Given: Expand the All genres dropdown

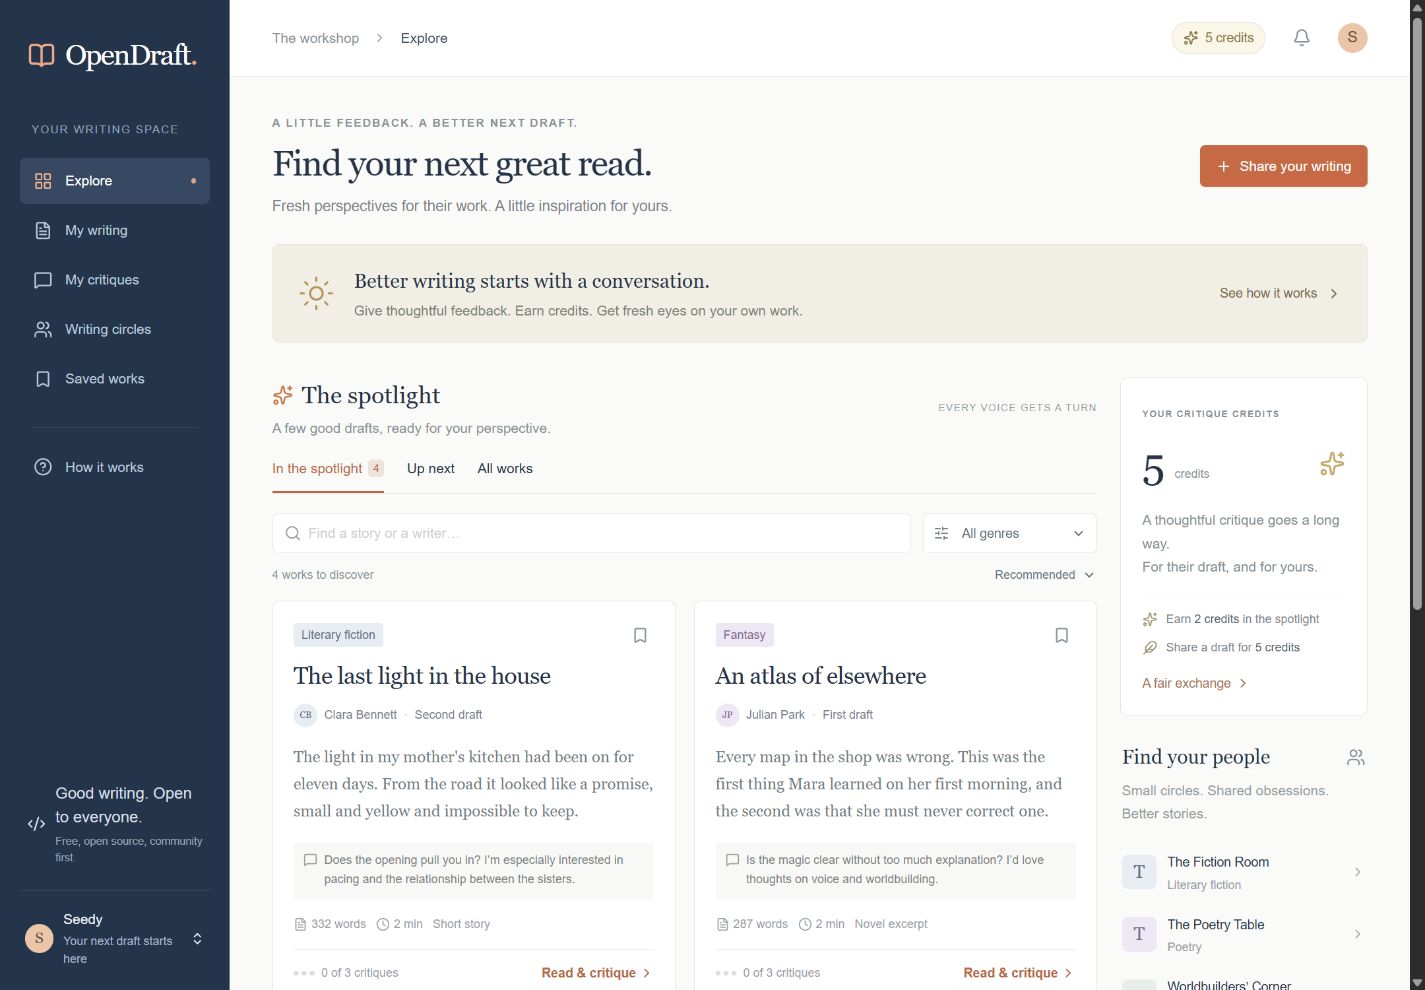Looking at the screenshot, I should click(x=1010, y=534).
